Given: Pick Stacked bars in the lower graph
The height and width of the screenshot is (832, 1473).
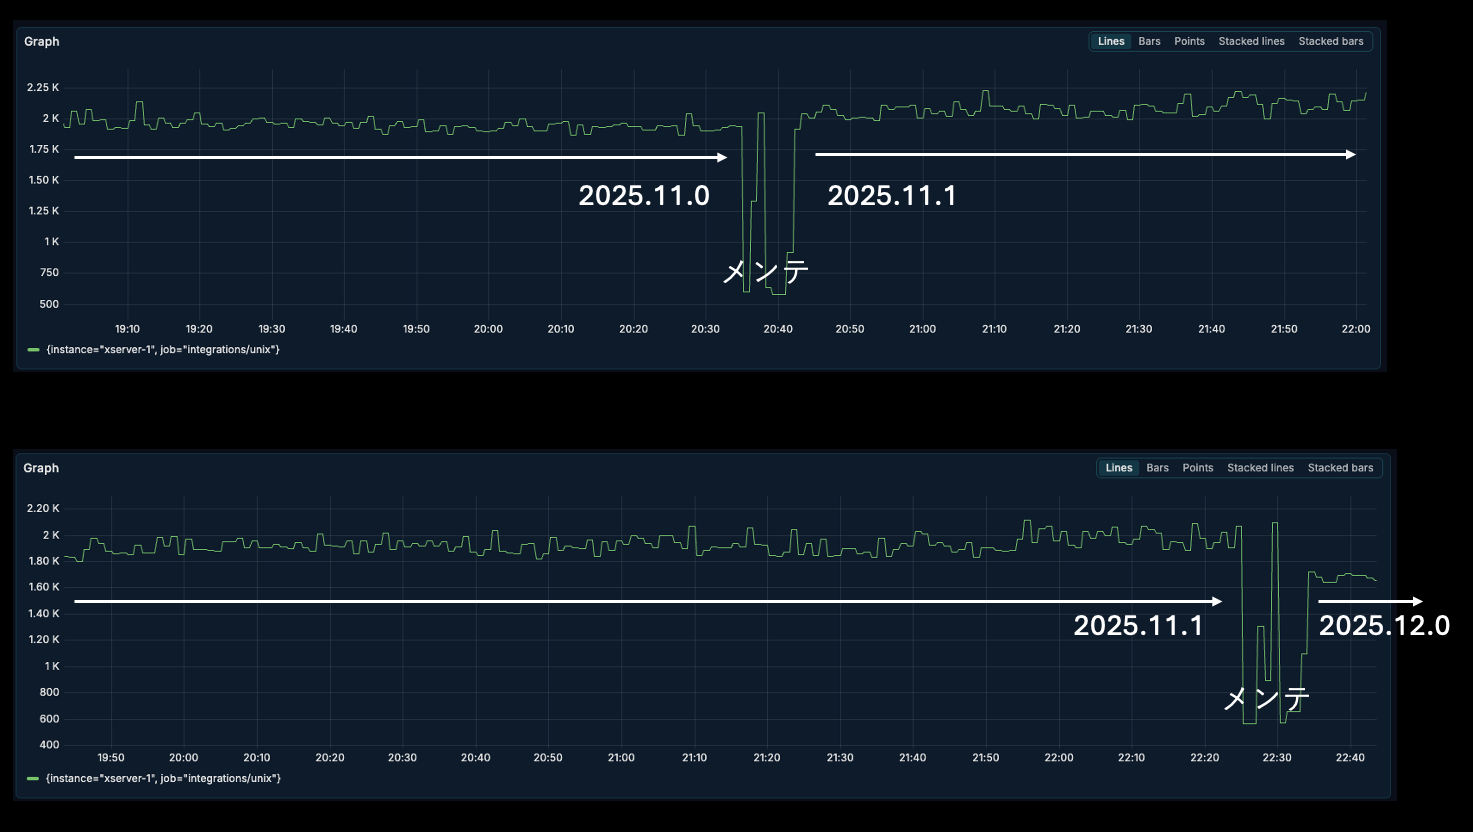Looking at the screenshot, I should (x=1340, y=468).
